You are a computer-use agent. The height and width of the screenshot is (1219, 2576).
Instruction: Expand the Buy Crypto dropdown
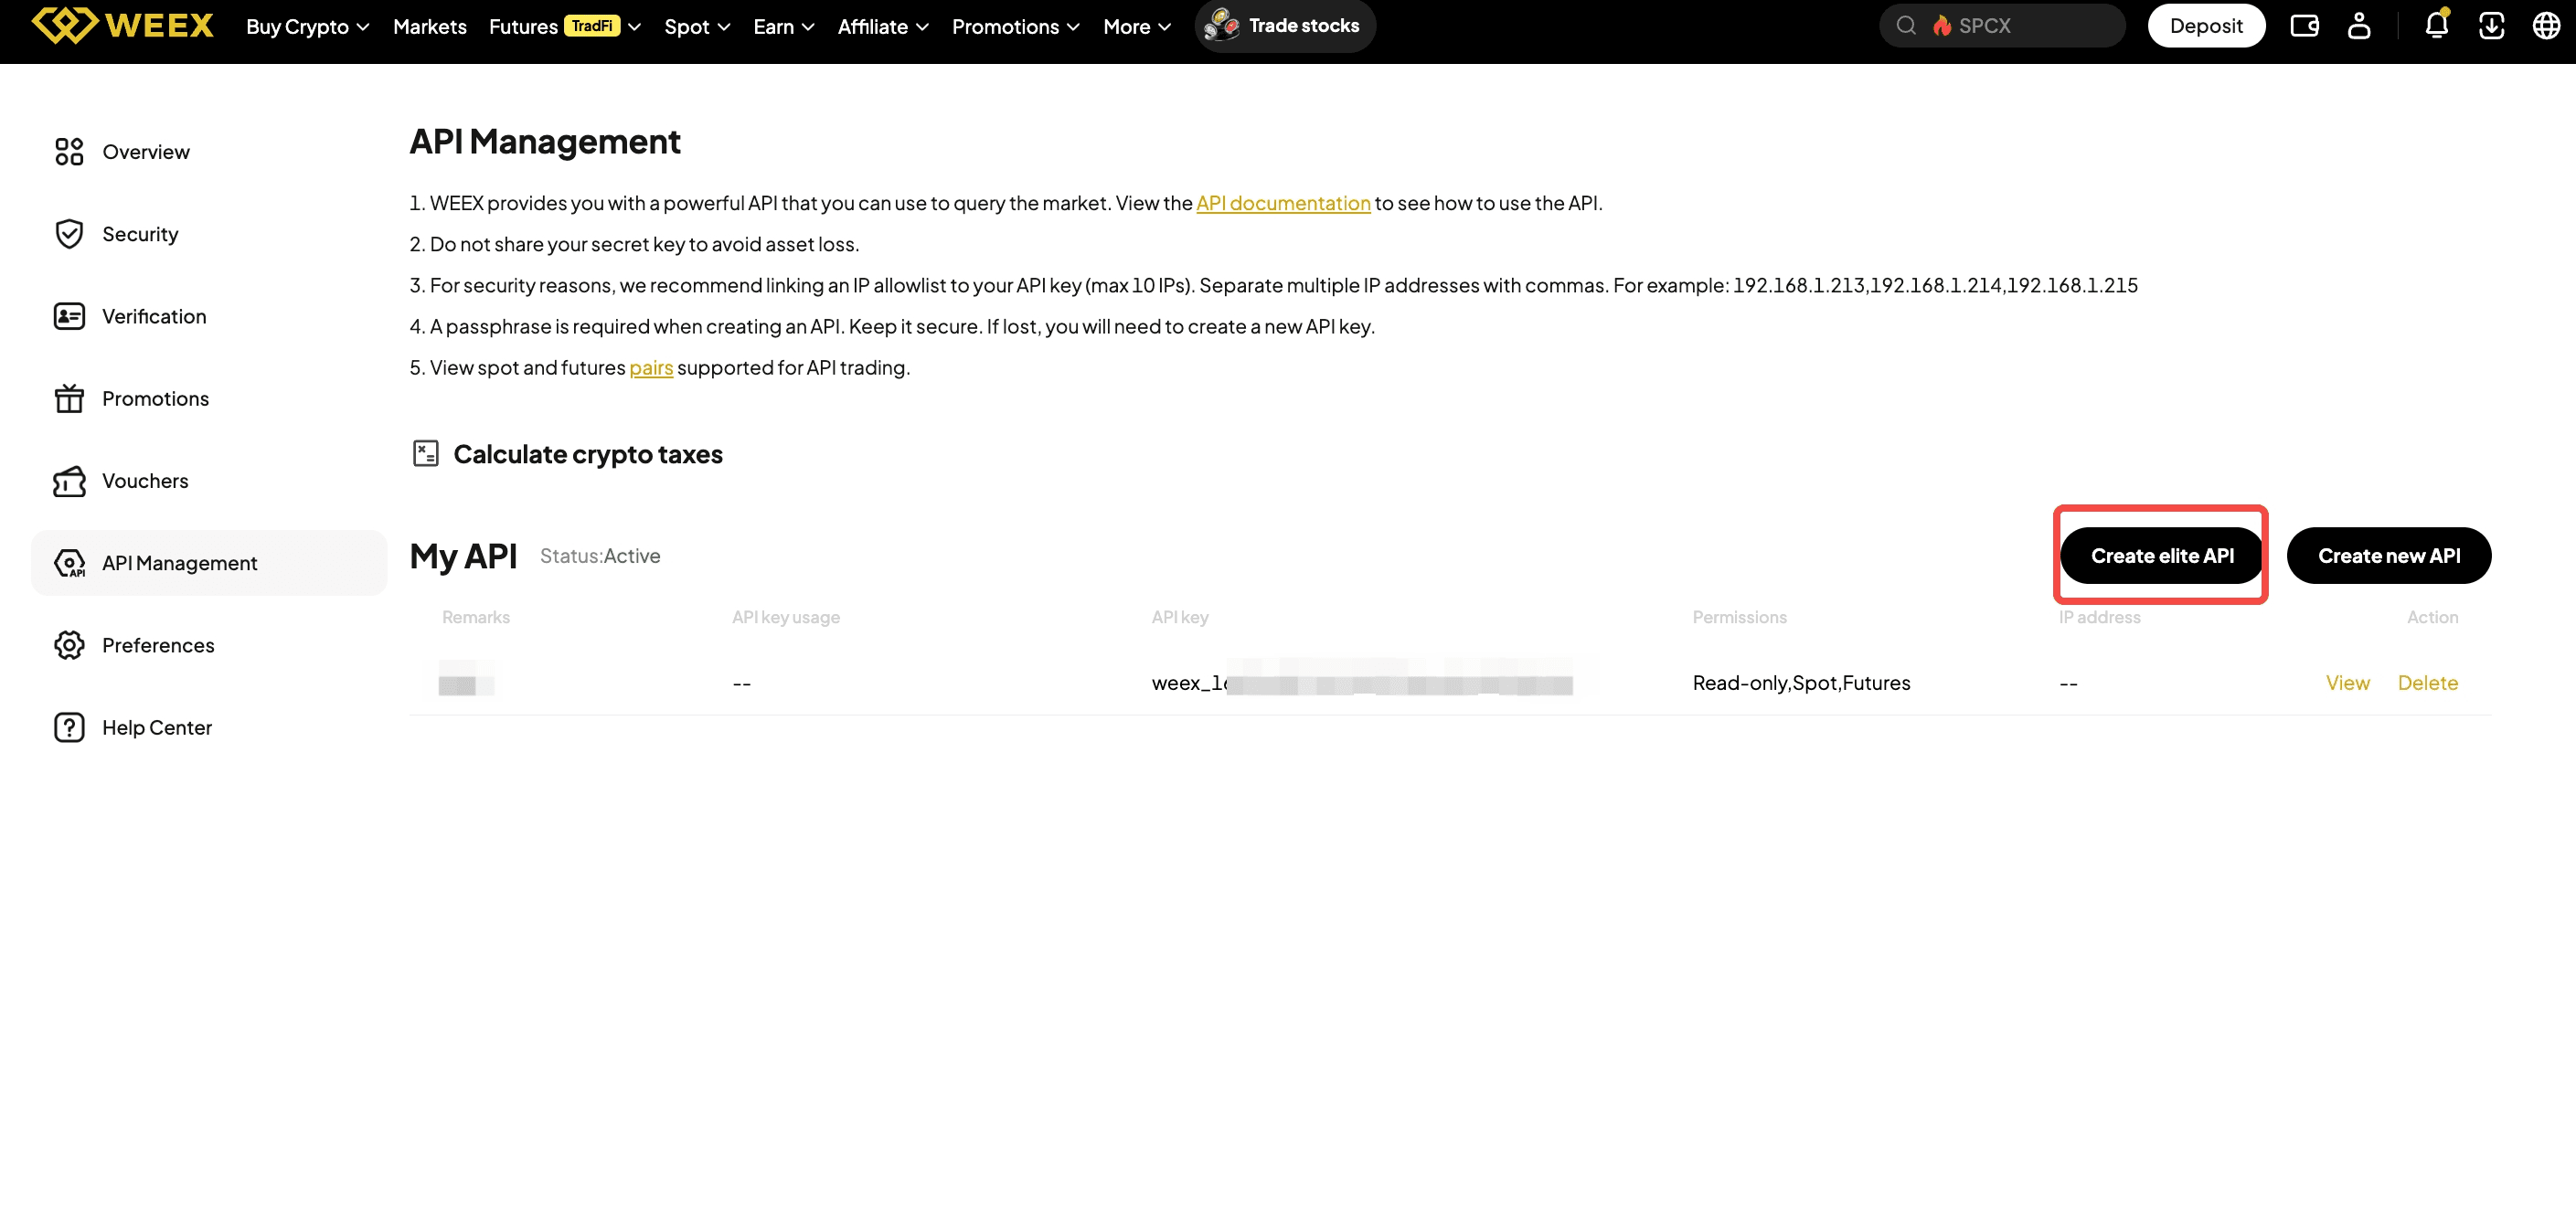pos(308,27)
